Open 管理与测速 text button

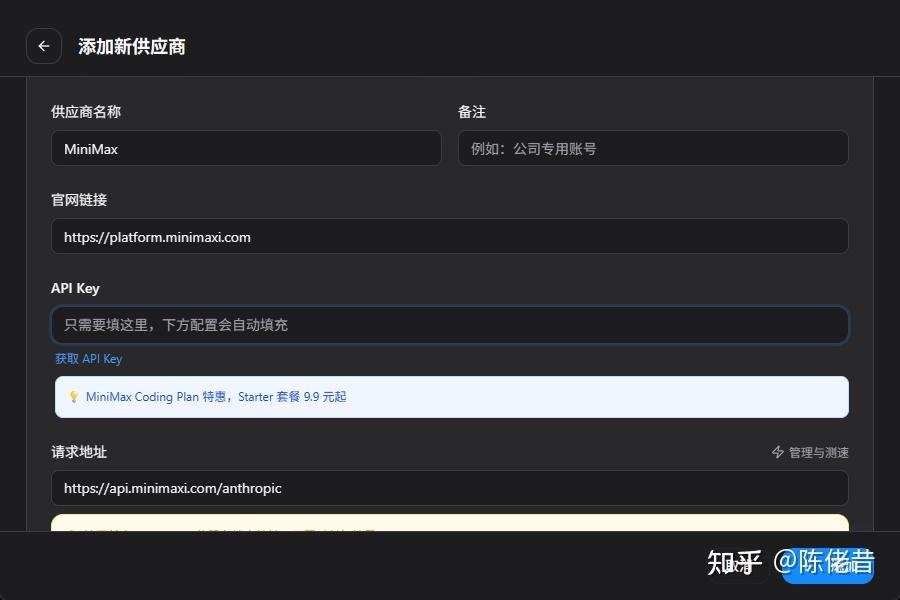click(818, 453)
